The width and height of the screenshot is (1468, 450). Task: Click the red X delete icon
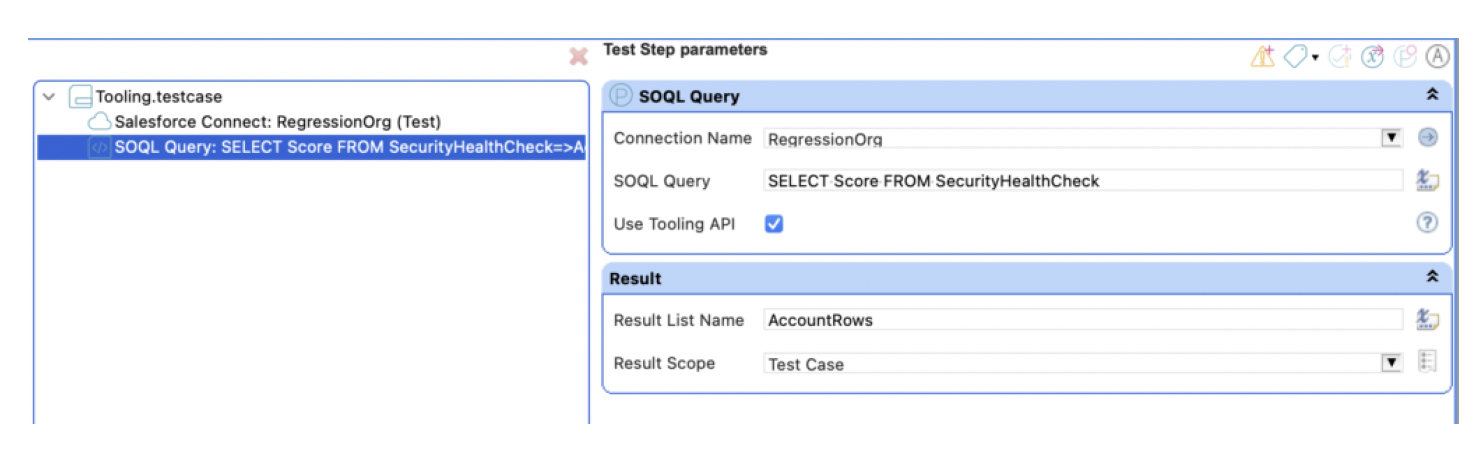point(578,57)
